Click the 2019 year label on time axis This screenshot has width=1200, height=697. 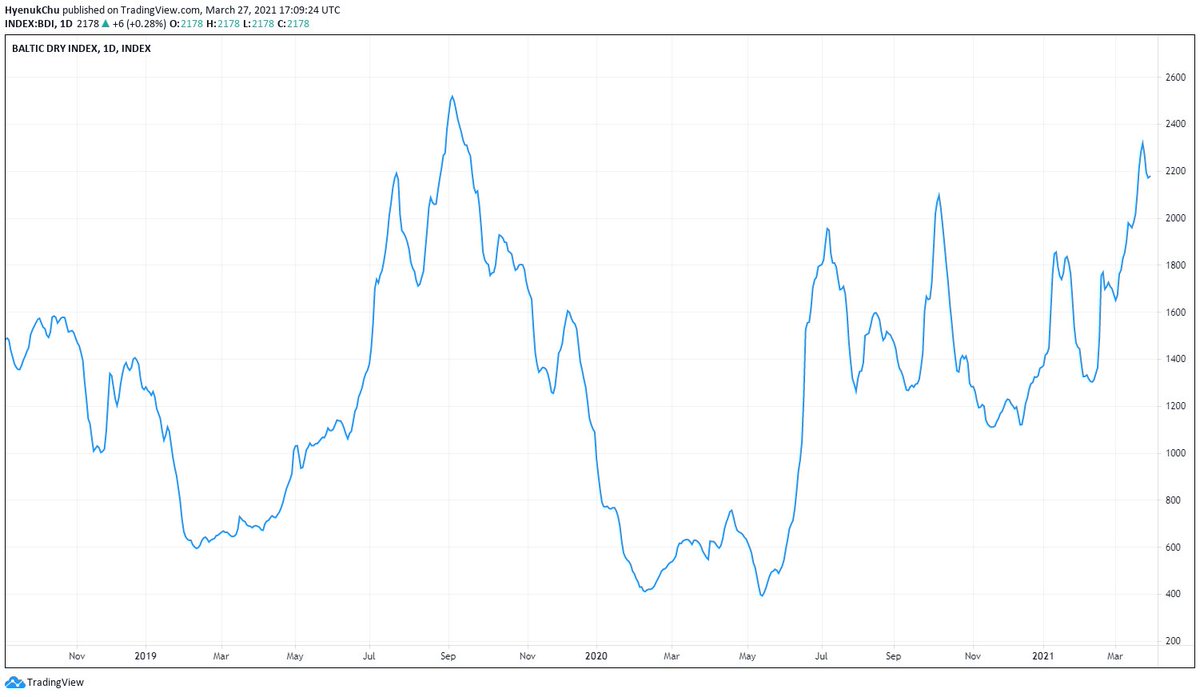146,656
